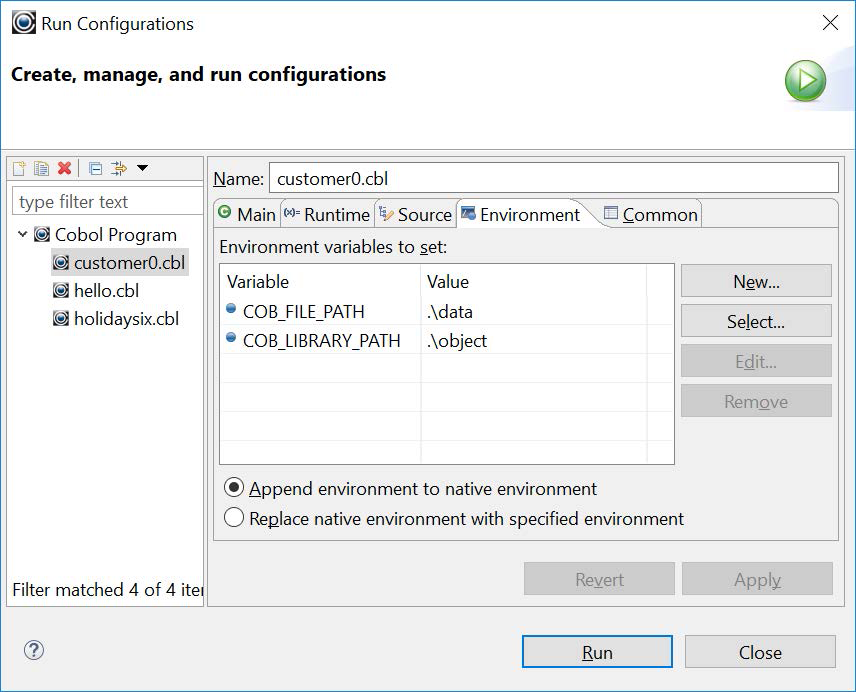The width and height of the screenshot is (856, 692).
Task: Select Replace native environment with specified environment
Action: 235,518
